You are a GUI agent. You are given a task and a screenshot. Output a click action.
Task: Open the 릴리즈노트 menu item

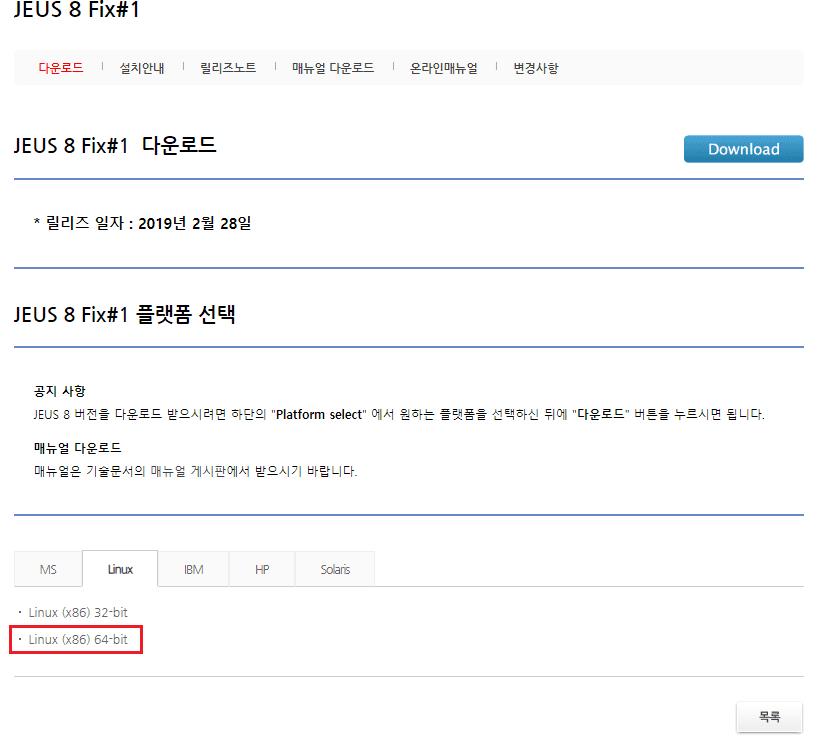tap(228, 68)
